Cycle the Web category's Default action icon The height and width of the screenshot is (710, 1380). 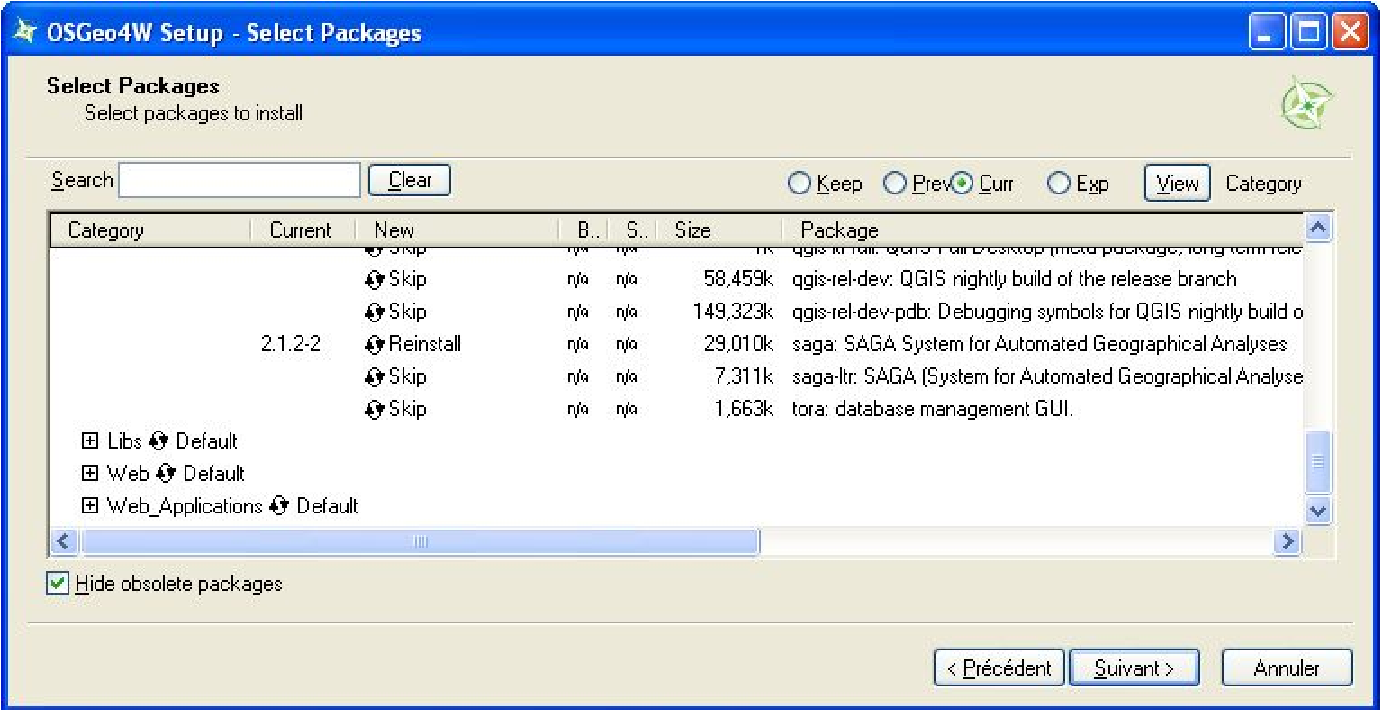pos(166,473)
